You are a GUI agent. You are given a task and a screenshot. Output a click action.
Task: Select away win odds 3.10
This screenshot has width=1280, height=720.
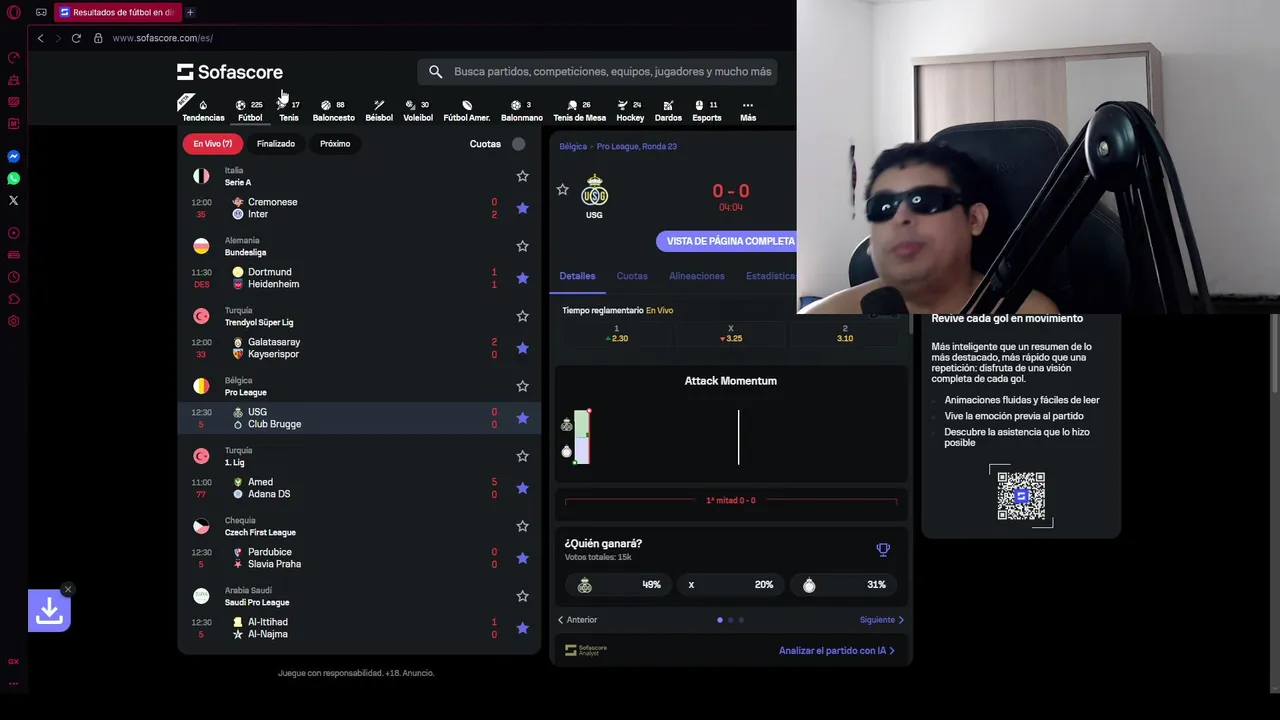[845, 334]
